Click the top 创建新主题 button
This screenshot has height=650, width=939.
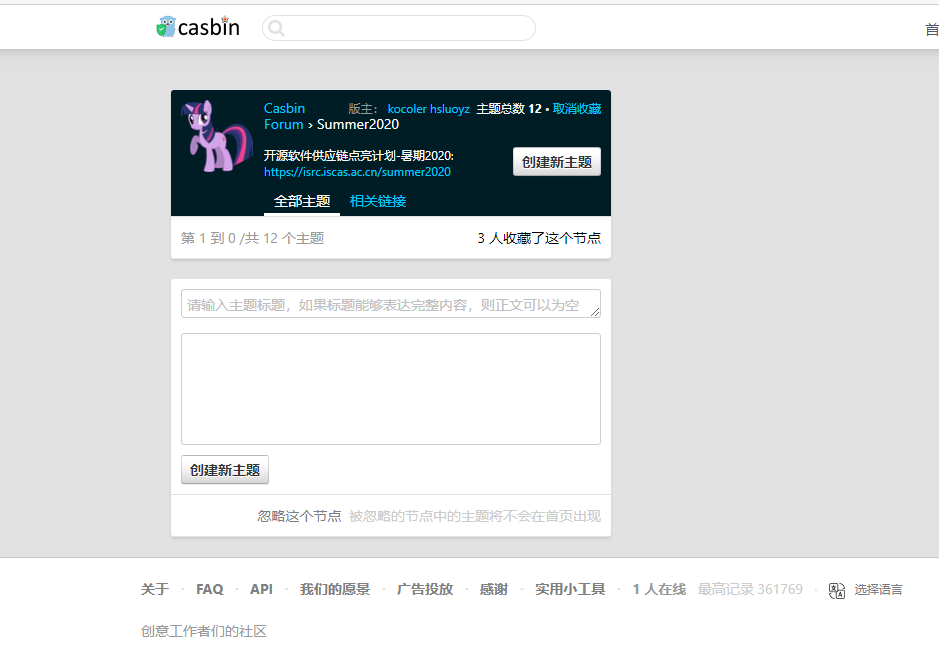pos(556,161)
